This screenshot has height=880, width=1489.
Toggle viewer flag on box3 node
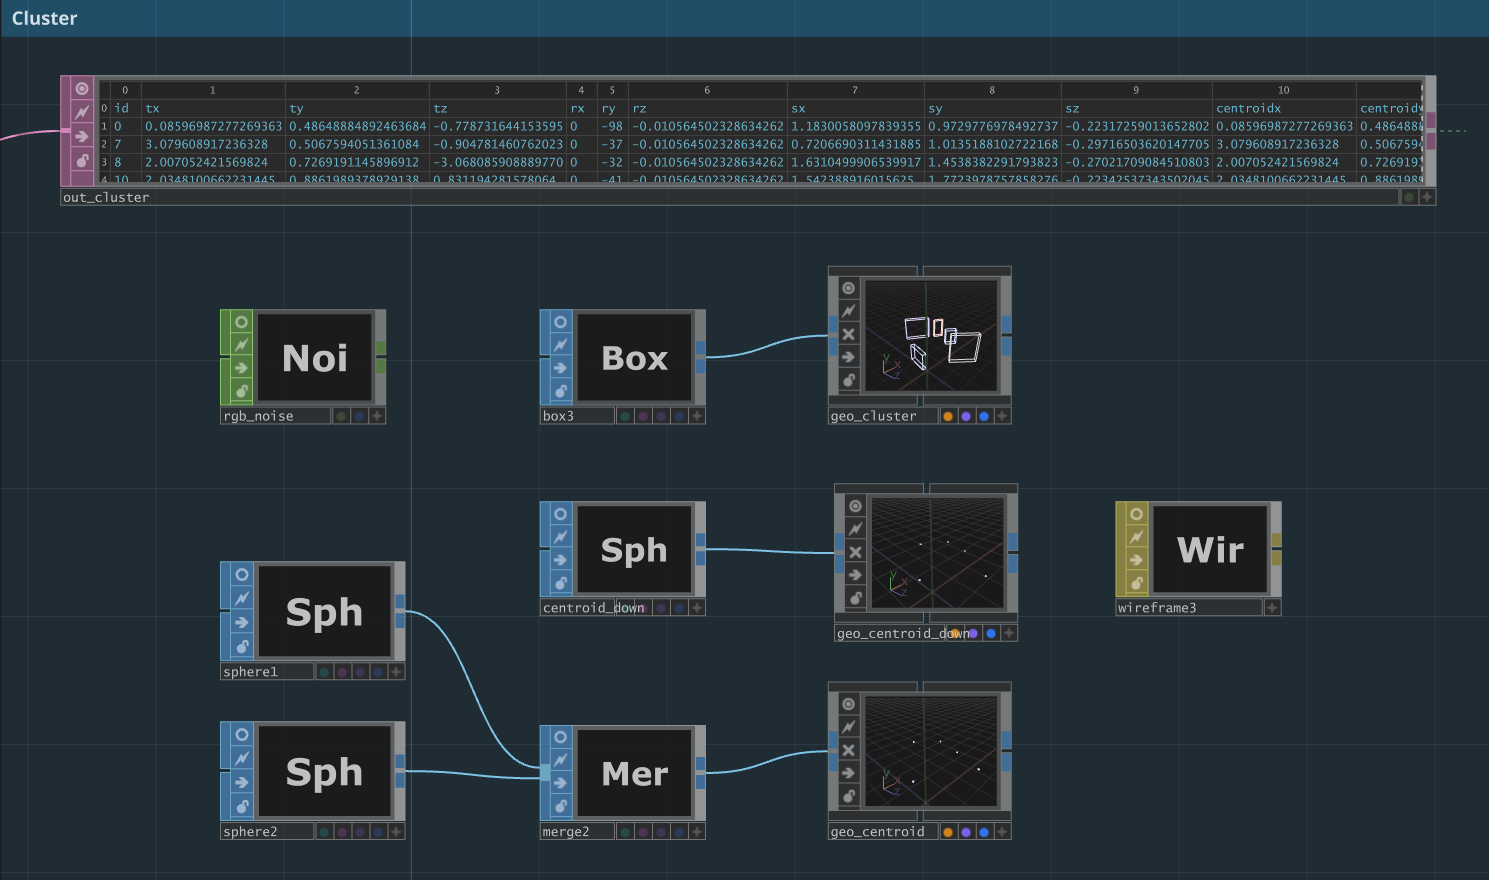[x=560, y=322]
